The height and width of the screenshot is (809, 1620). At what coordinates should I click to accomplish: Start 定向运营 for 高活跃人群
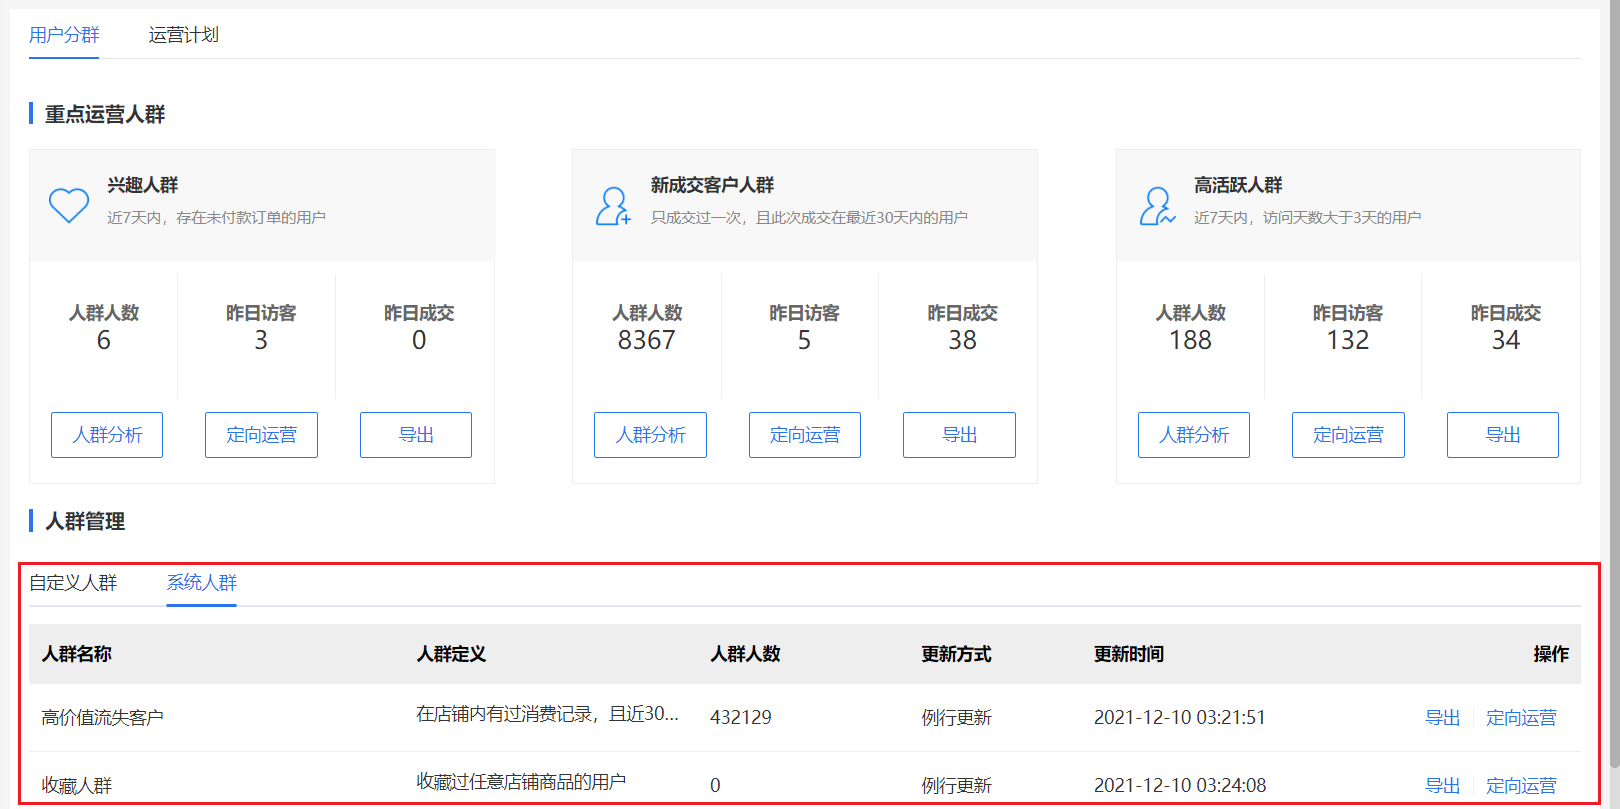click(1348, 435)
